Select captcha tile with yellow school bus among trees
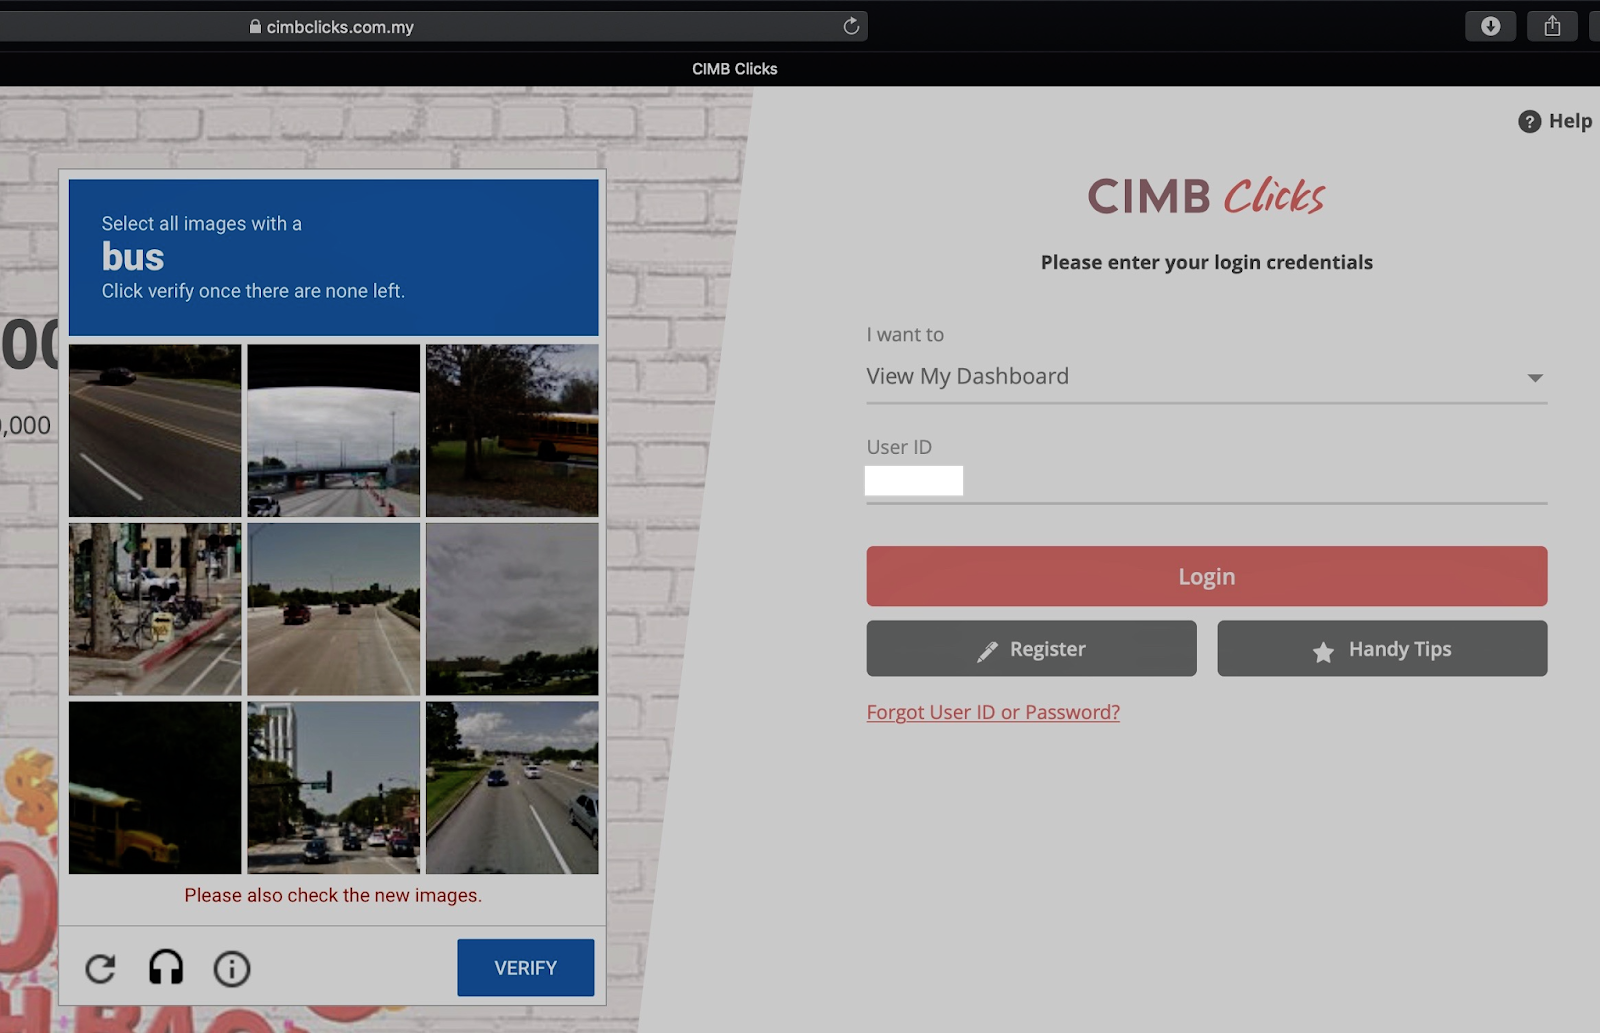1600x1033 pixels. (512, 431)
